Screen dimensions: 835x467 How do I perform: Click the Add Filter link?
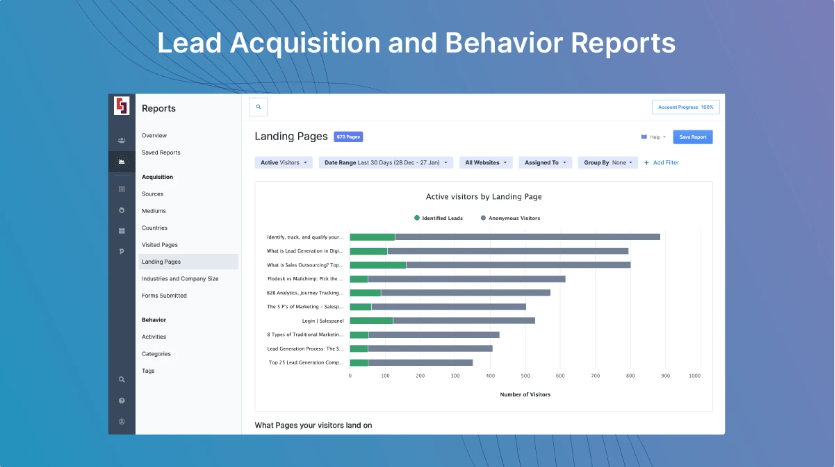click(662, 162)
